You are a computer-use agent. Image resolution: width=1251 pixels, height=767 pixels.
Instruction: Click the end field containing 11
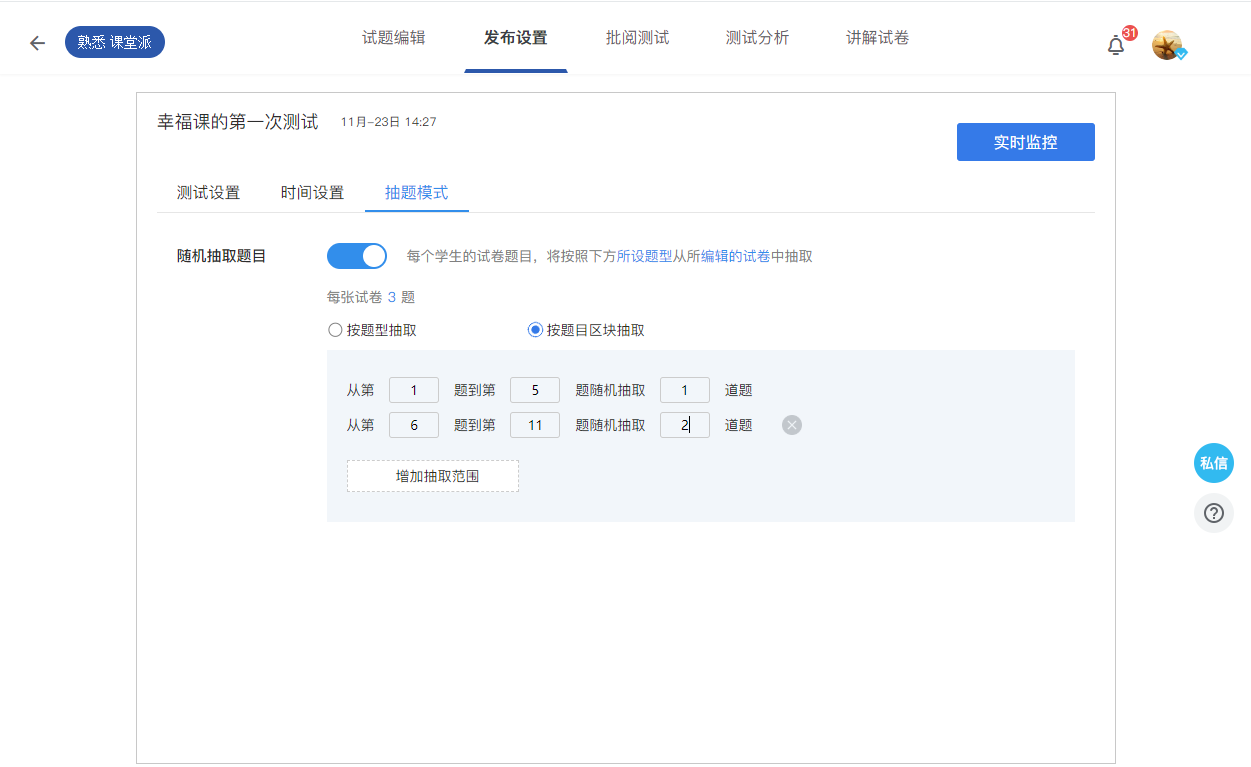(535, 425)
